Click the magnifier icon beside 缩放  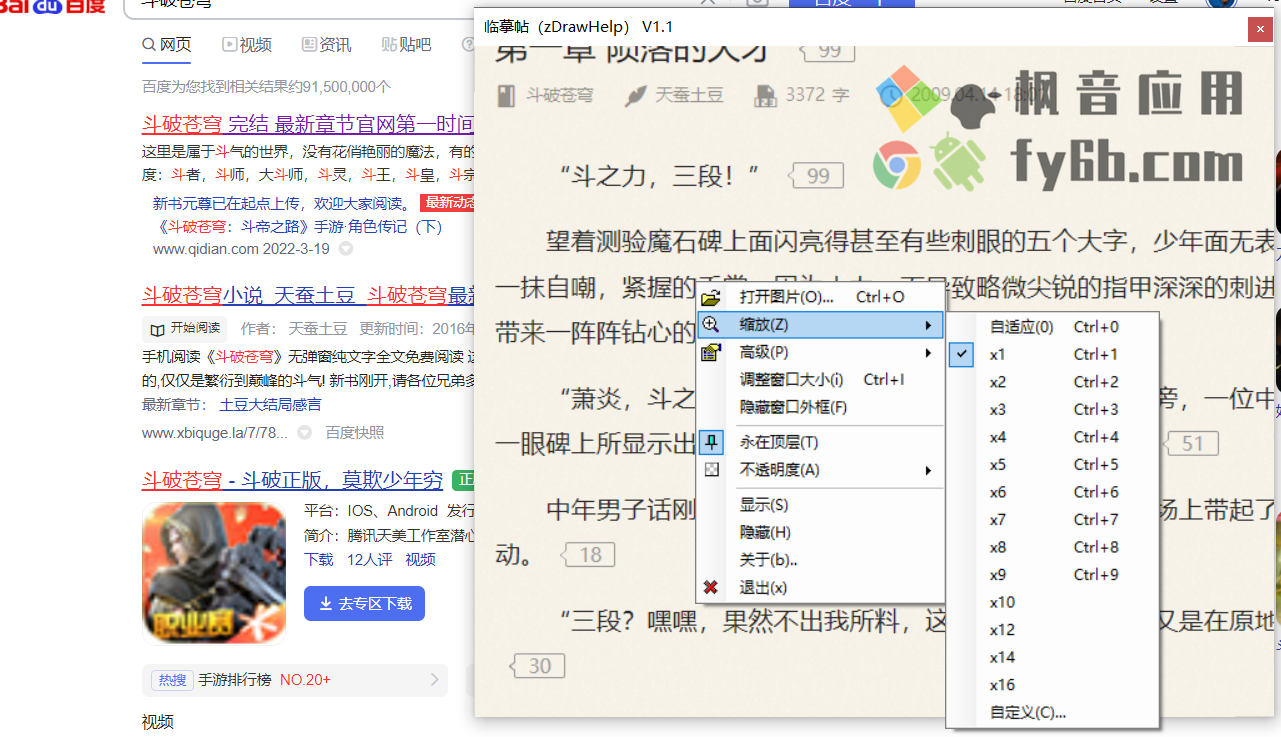(711, 324)
